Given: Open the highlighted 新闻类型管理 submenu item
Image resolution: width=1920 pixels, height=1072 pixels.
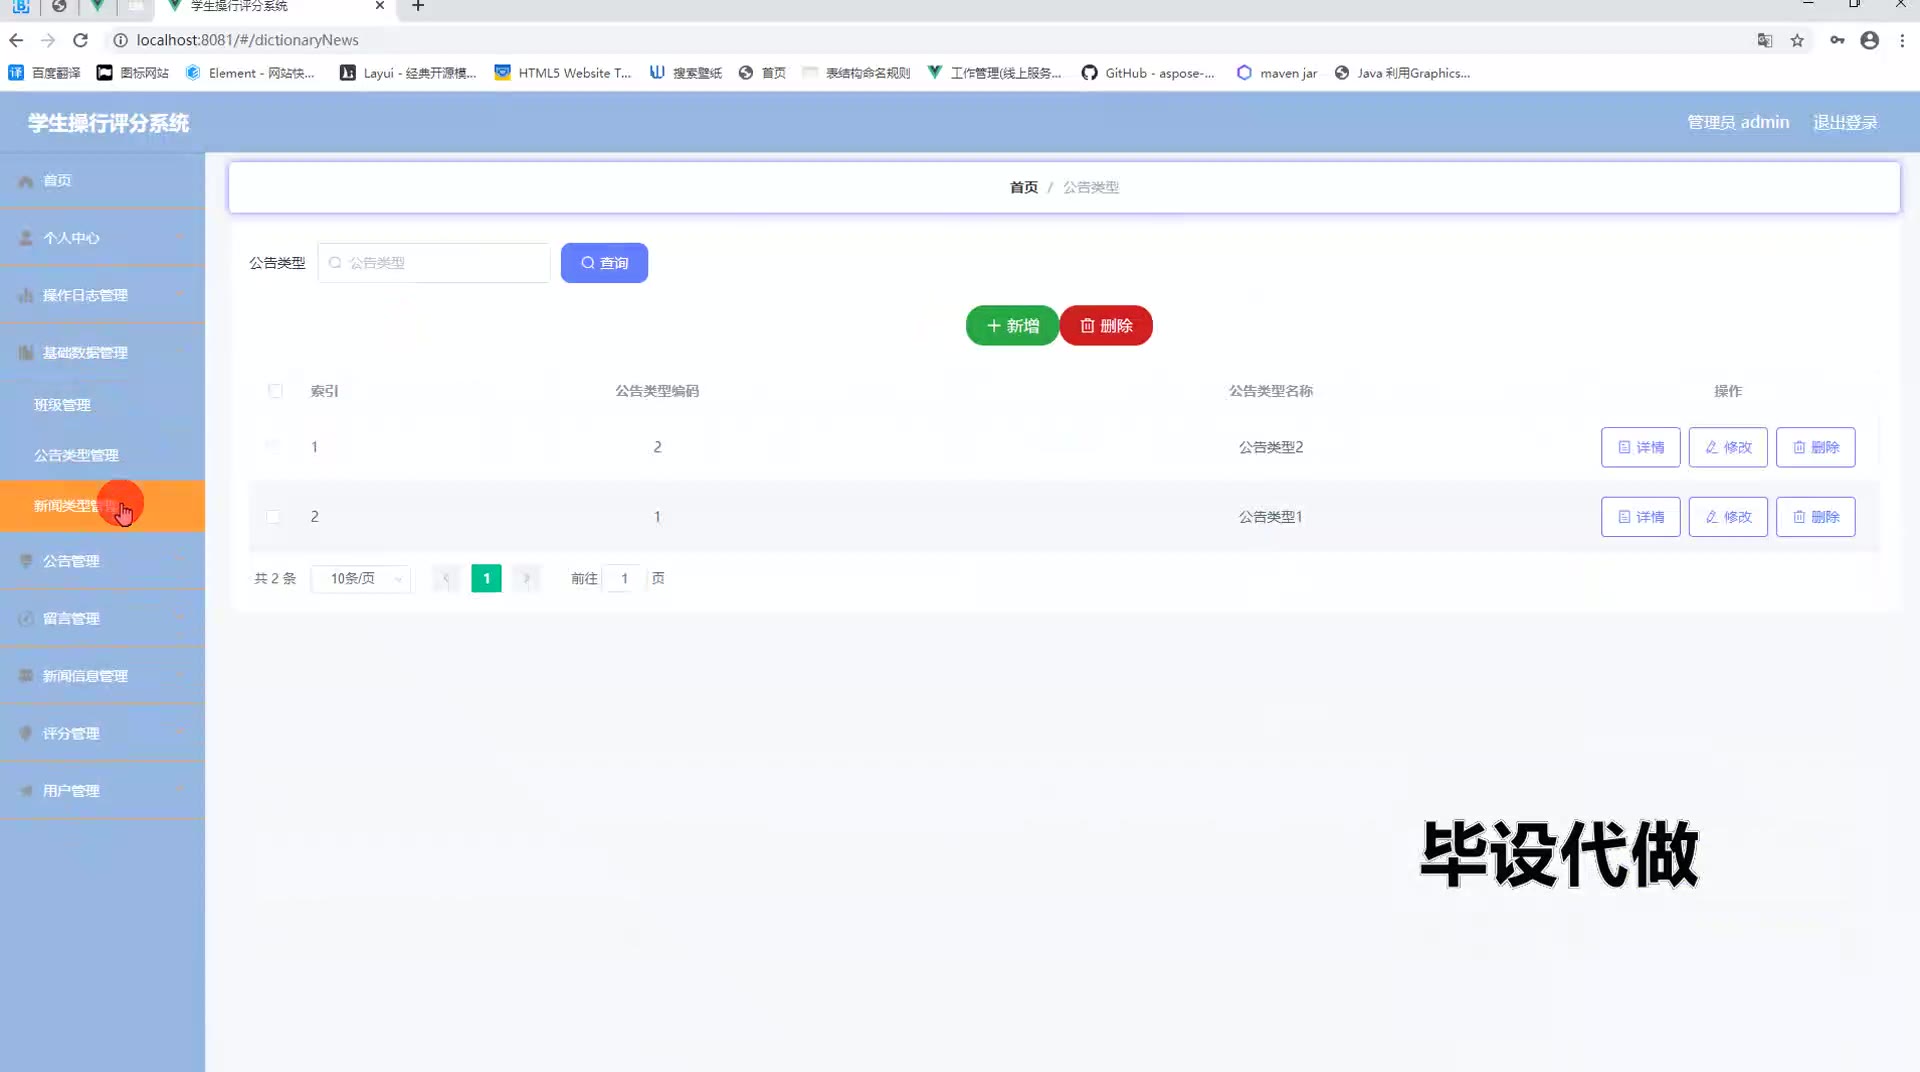Looking at the screenshot, I should (x=102, y=506).
